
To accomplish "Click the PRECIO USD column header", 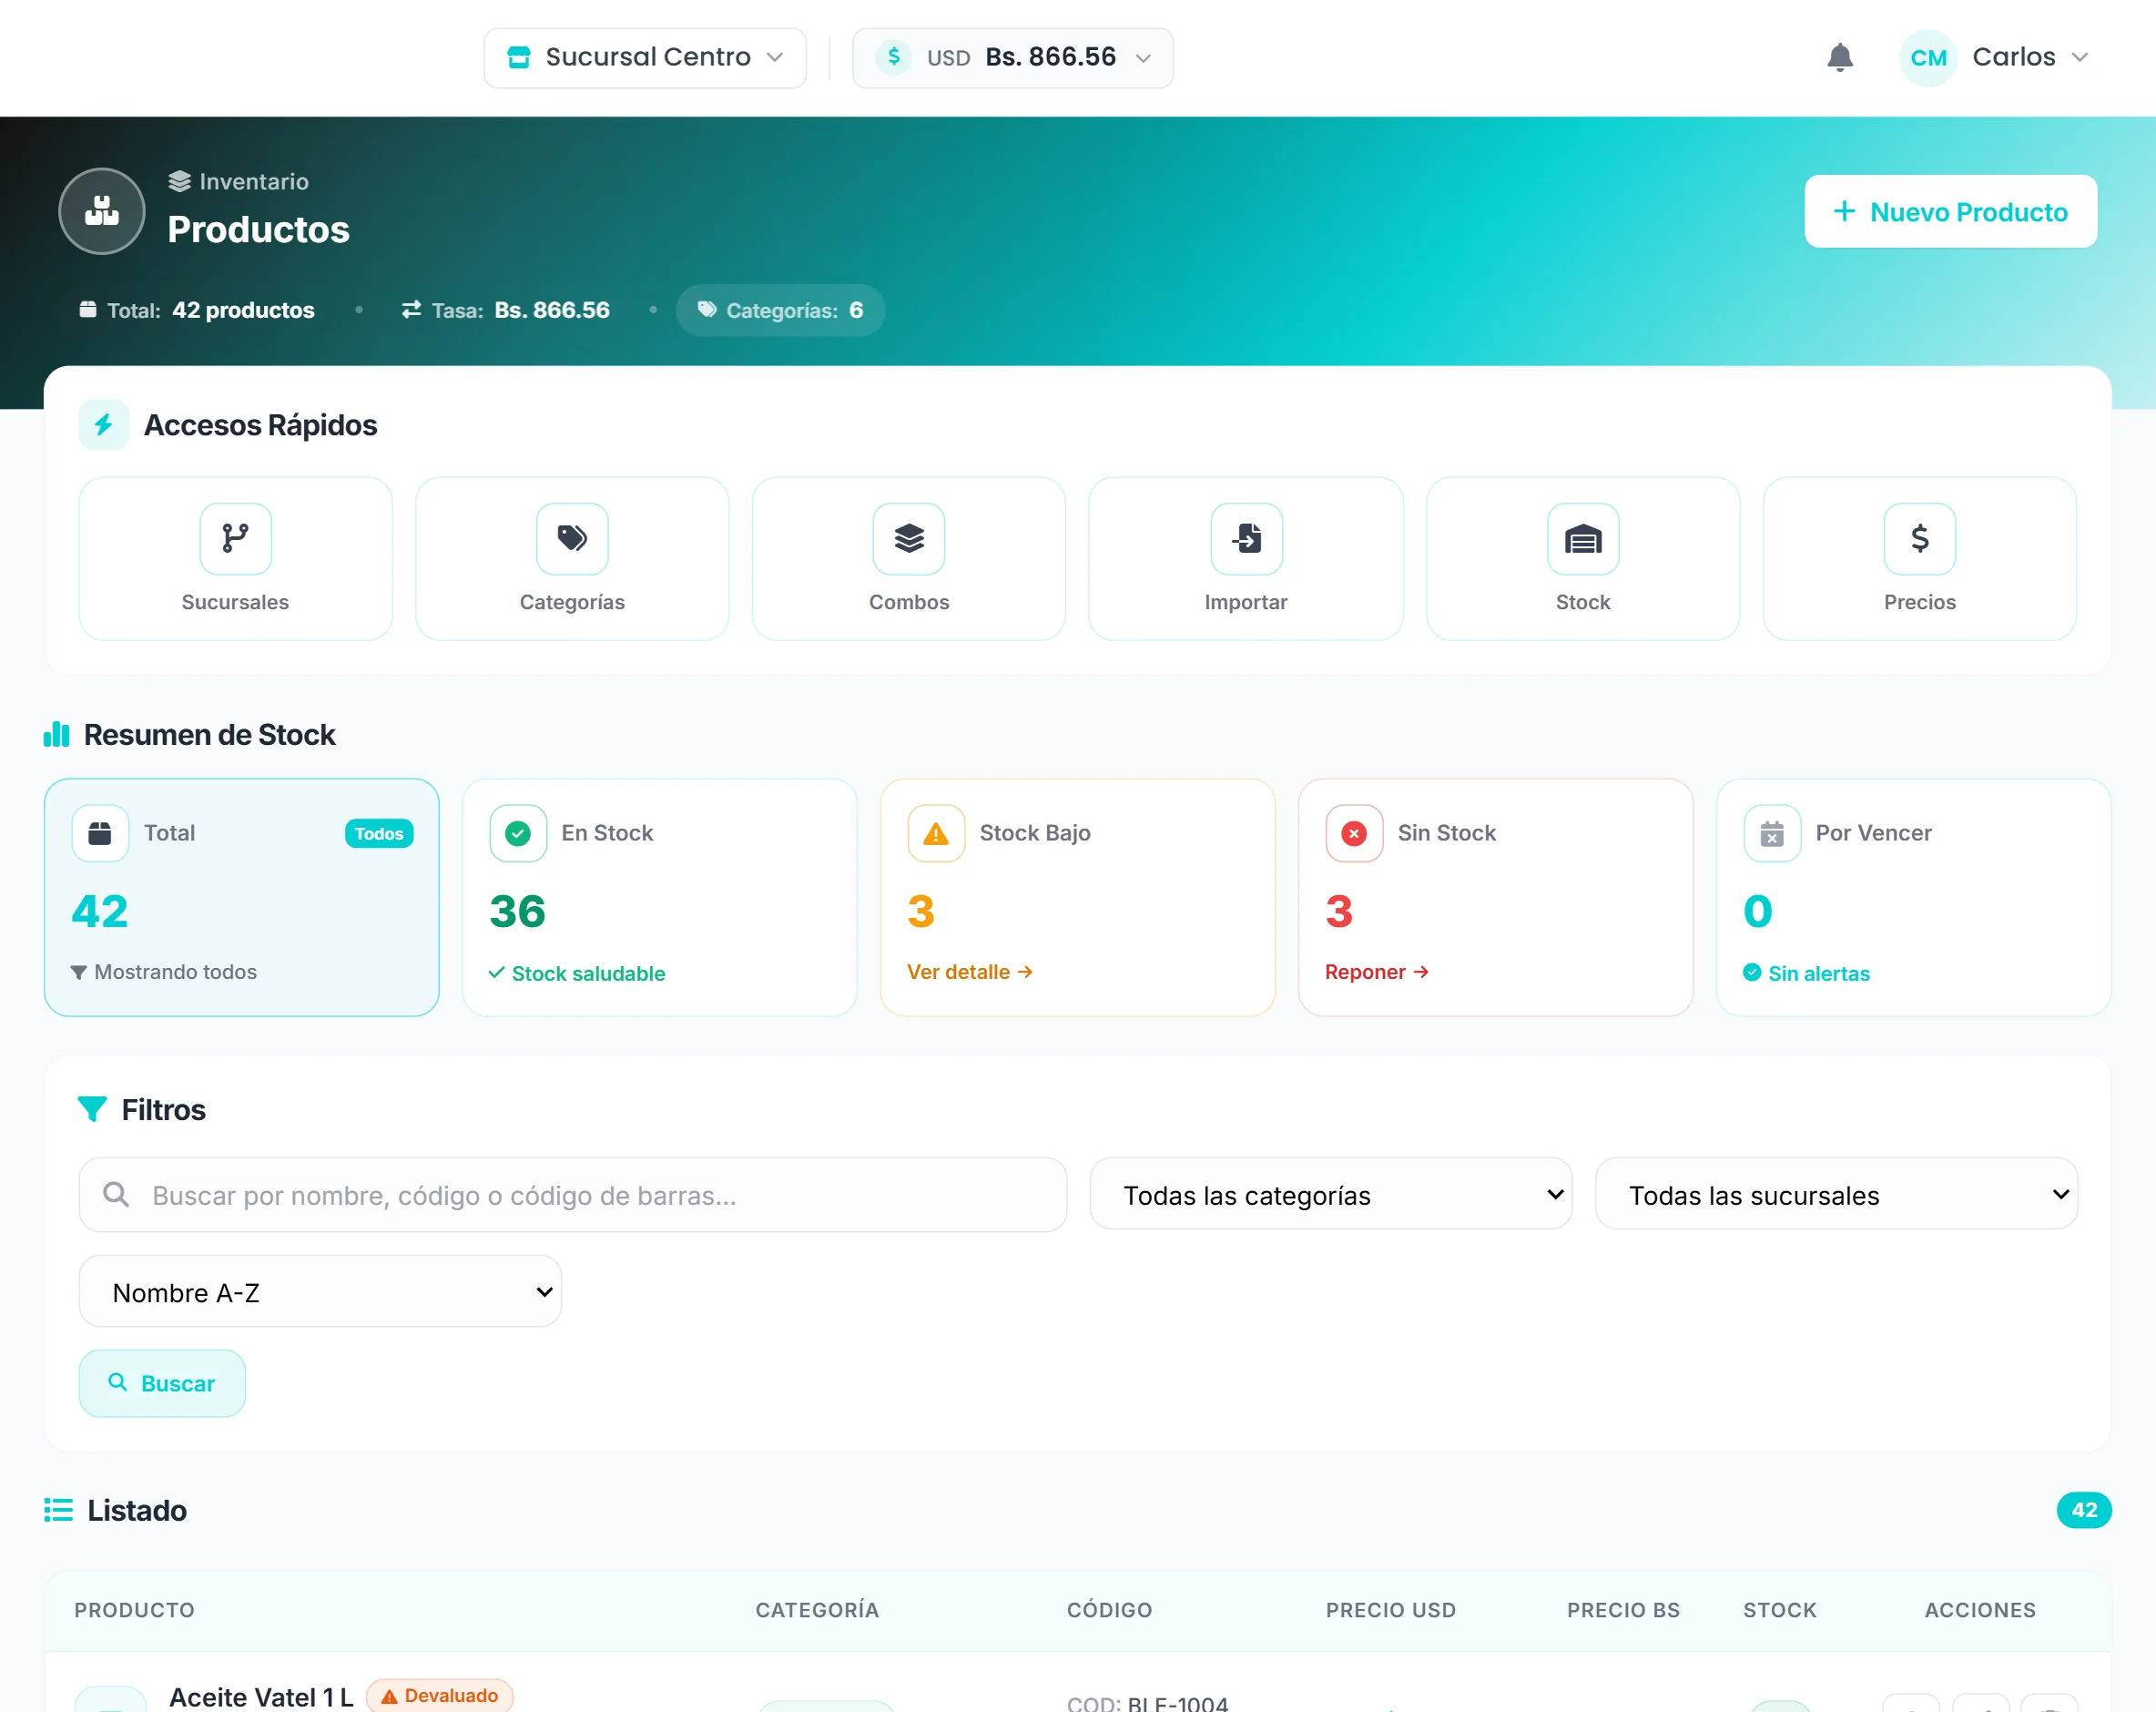I will click(x=1390, y=1610).
